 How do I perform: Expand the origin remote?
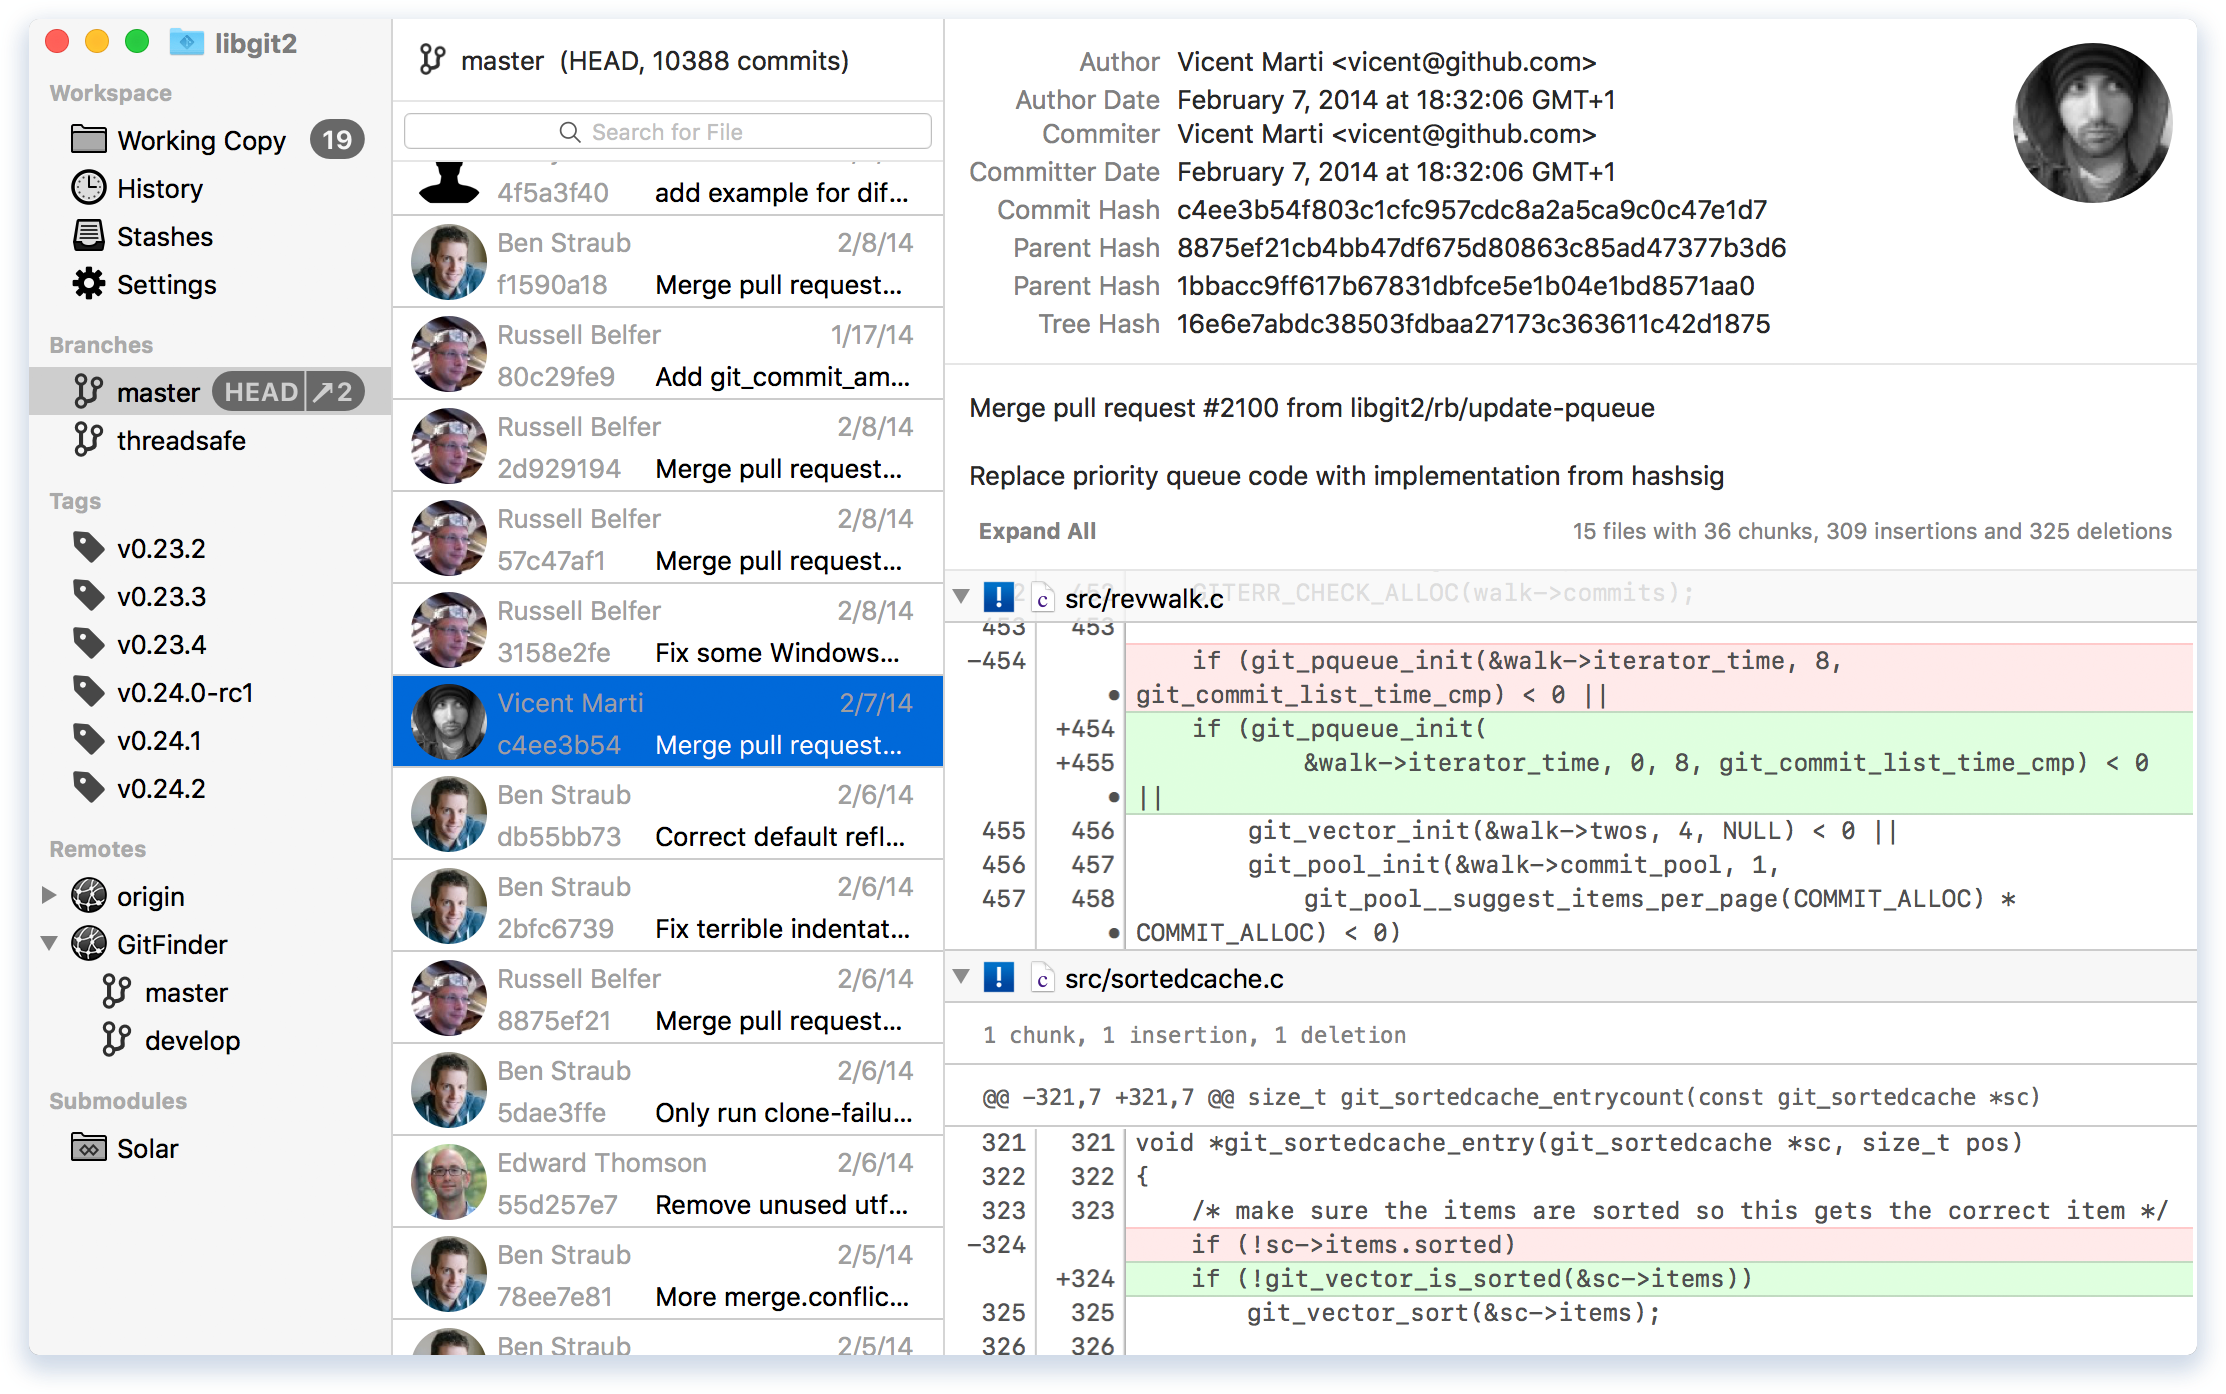coord(48,896)
